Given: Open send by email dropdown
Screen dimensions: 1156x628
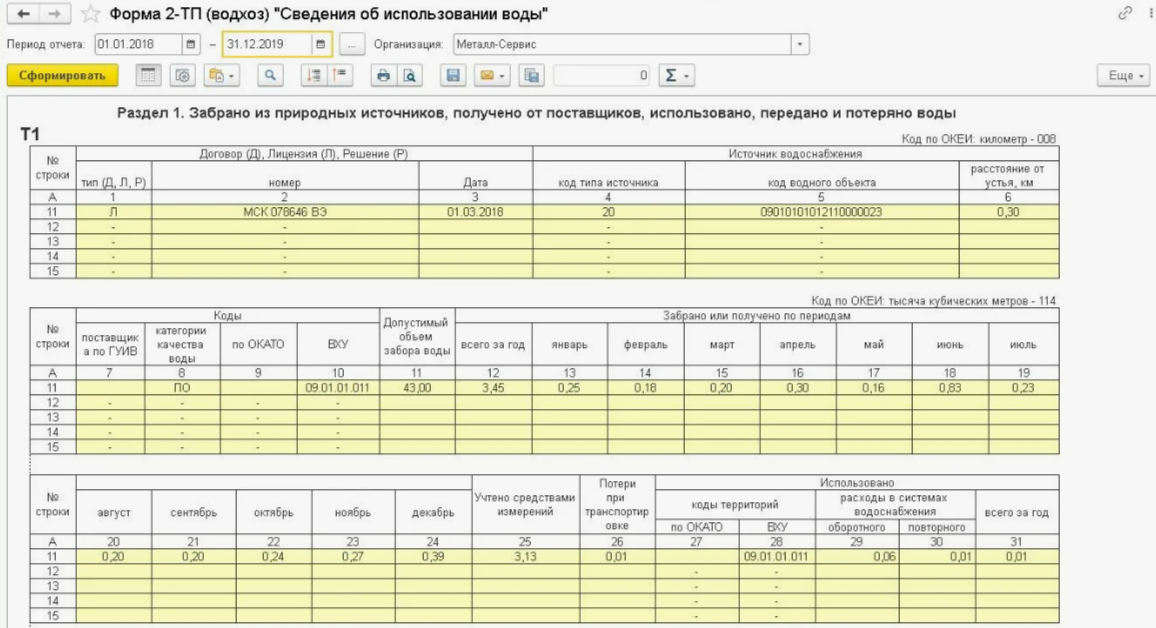Looking at the screenshot, I should point(492,75).
